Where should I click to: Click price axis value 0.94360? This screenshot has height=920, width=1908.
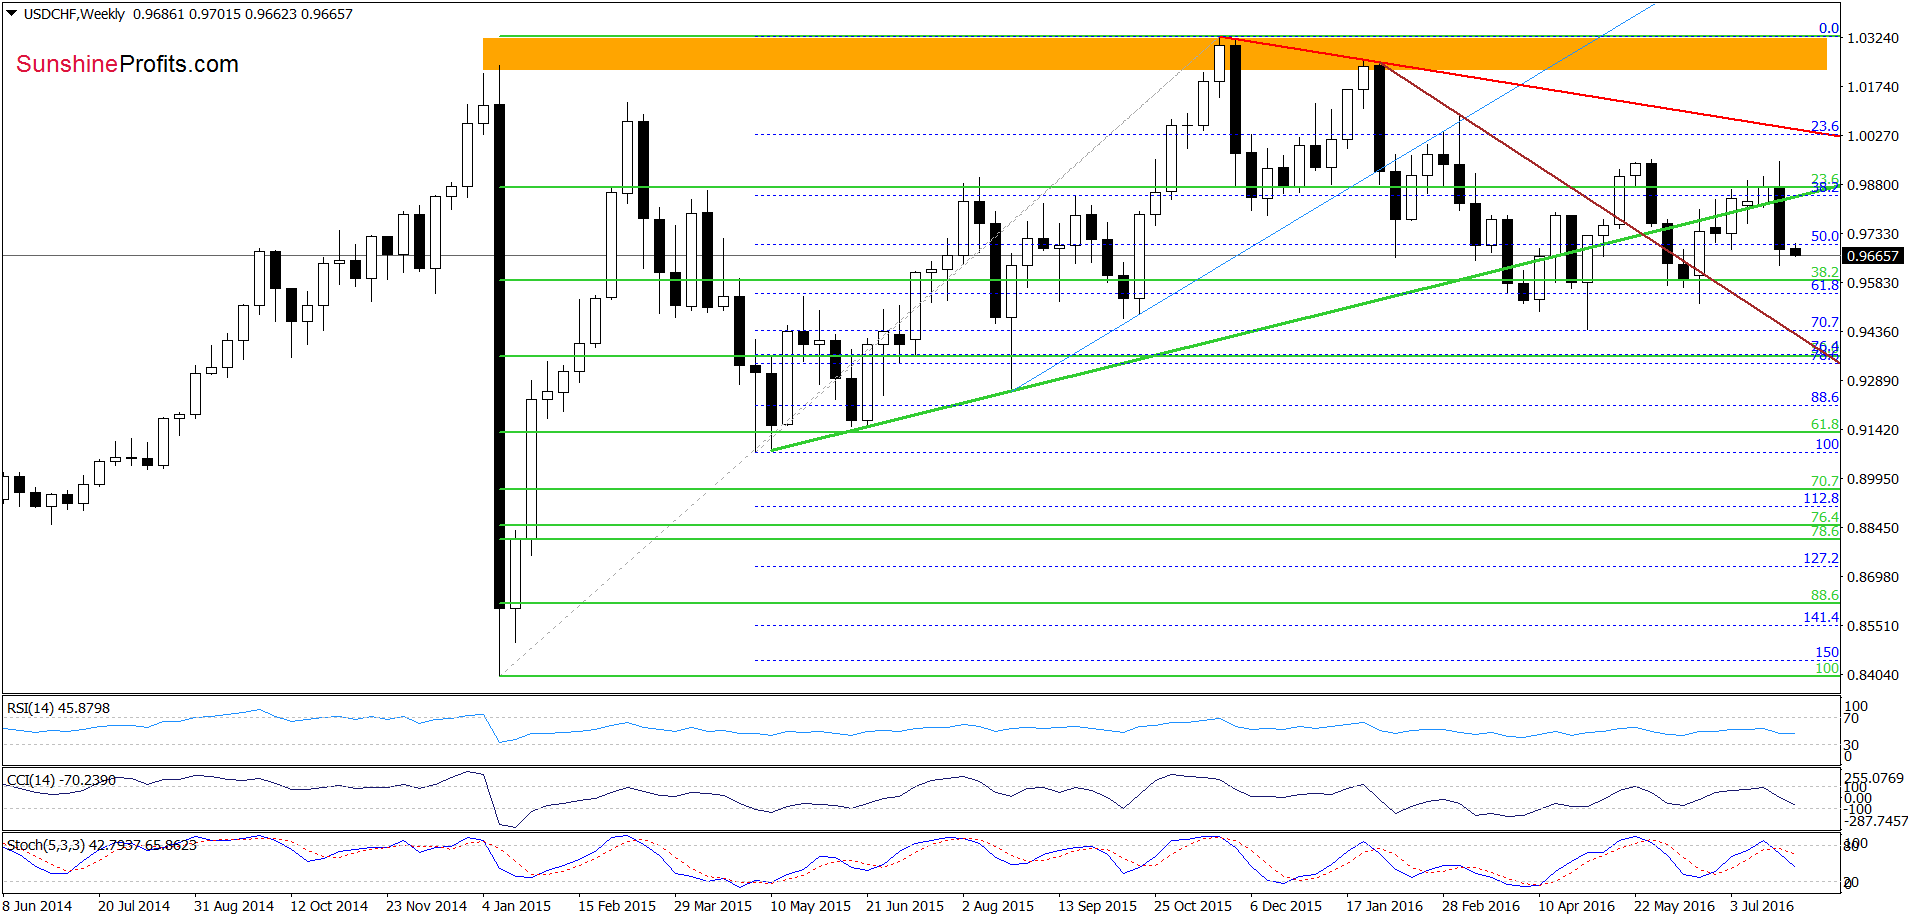1872,332
